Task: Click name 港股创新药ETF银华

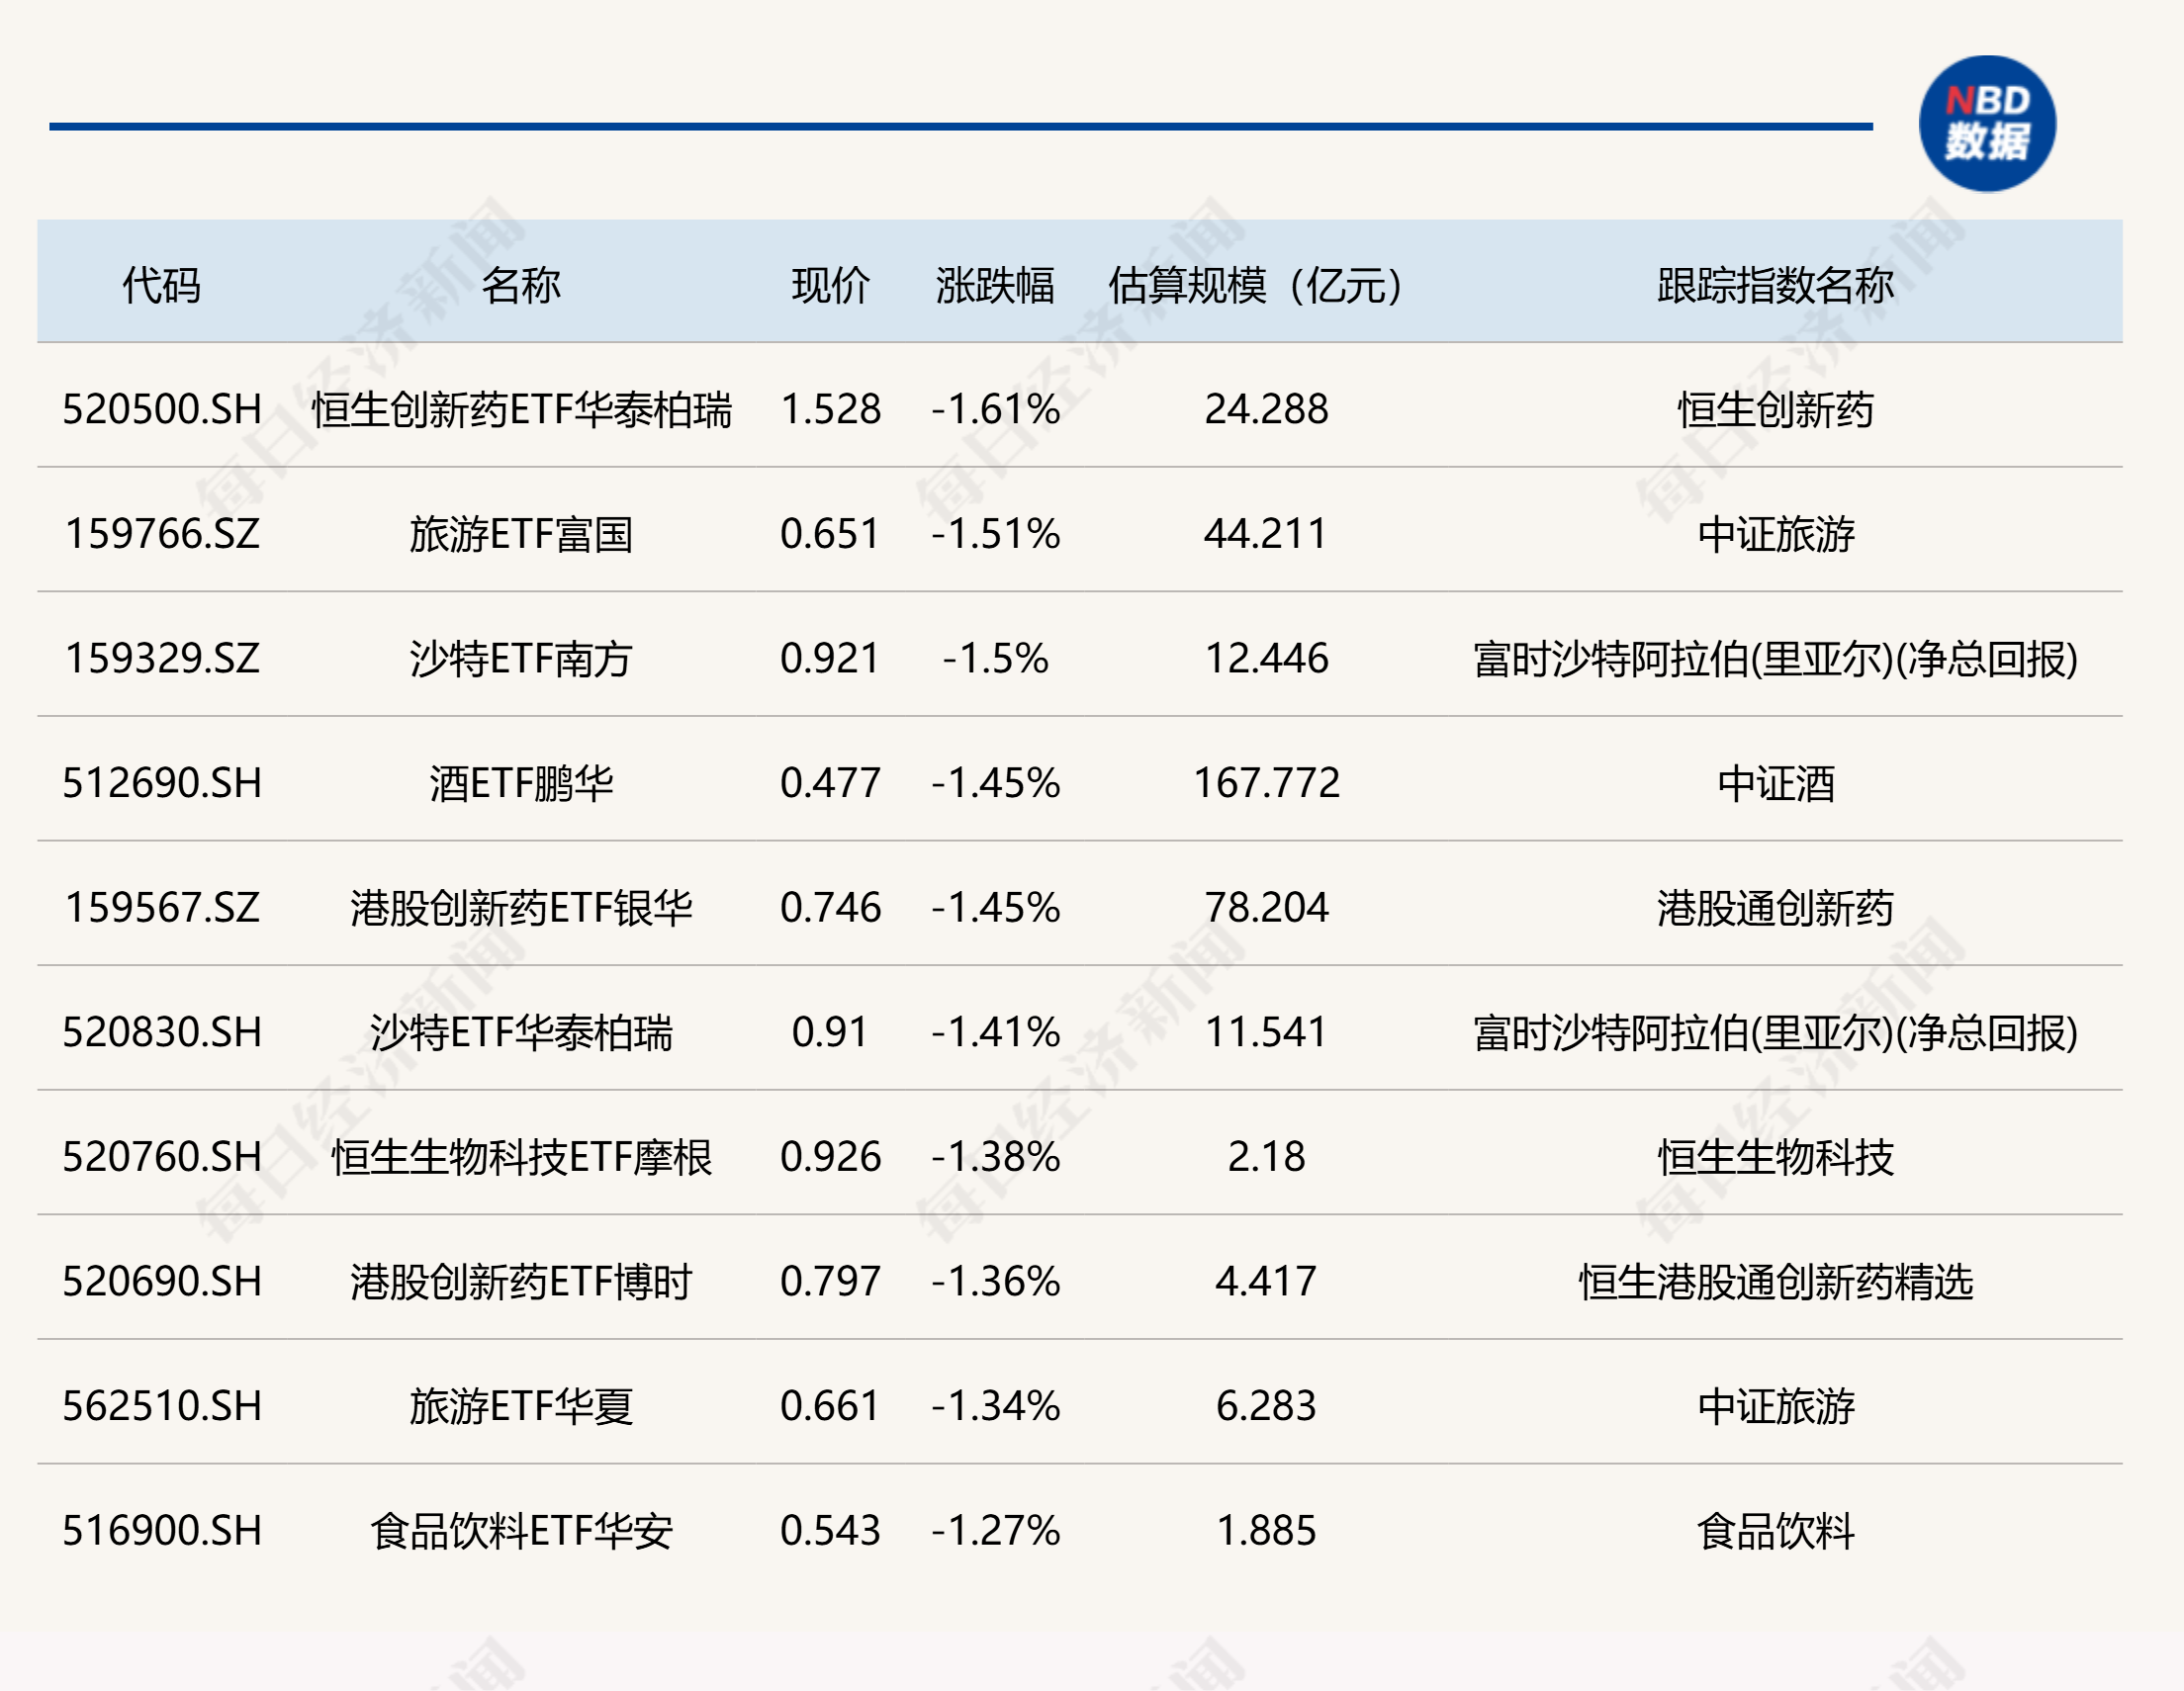Action: [x=521, y=908]
